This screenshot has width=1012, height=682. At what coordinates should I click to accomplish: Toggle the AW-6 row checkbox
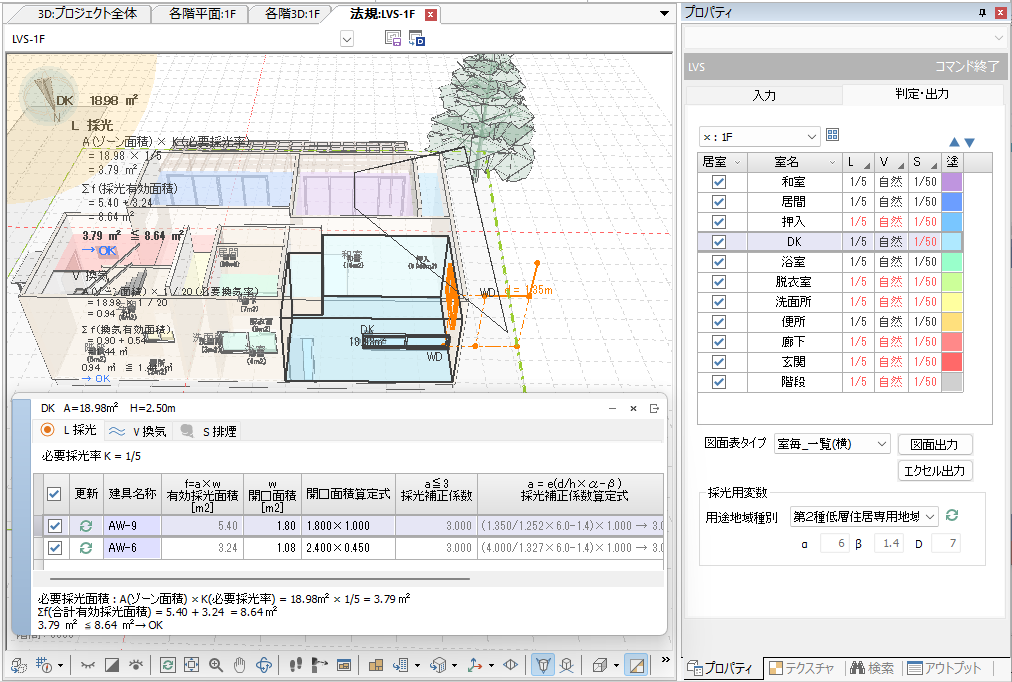55,548
